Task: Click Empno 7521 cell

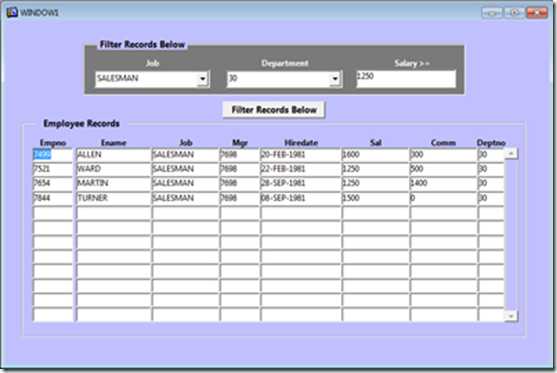Action: (x=53, y=169)
